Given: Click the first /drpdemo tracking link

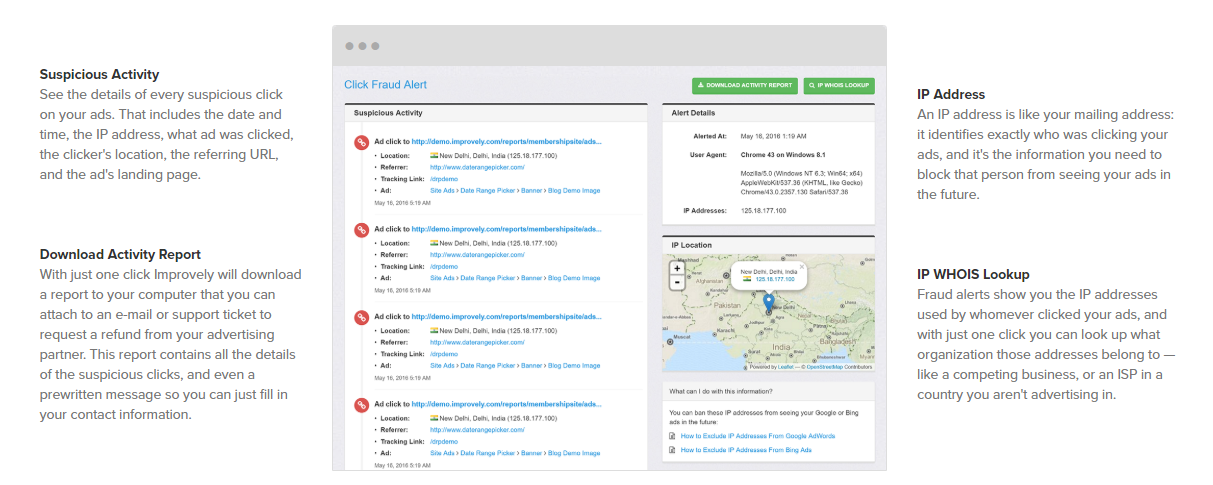Looking at the screenshot, I should pyautogui.click(x=443, y=179).
